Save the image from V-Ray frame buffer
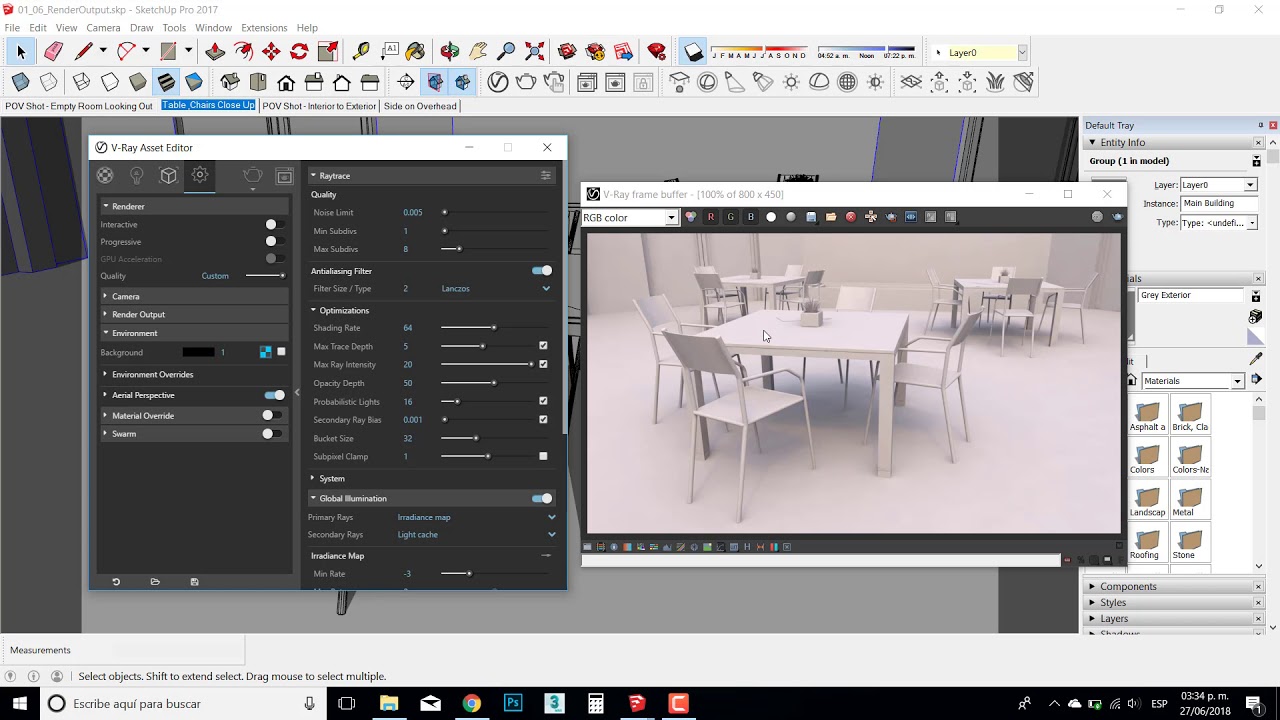This screenshot has height=720, width=1280. (811, 217)
